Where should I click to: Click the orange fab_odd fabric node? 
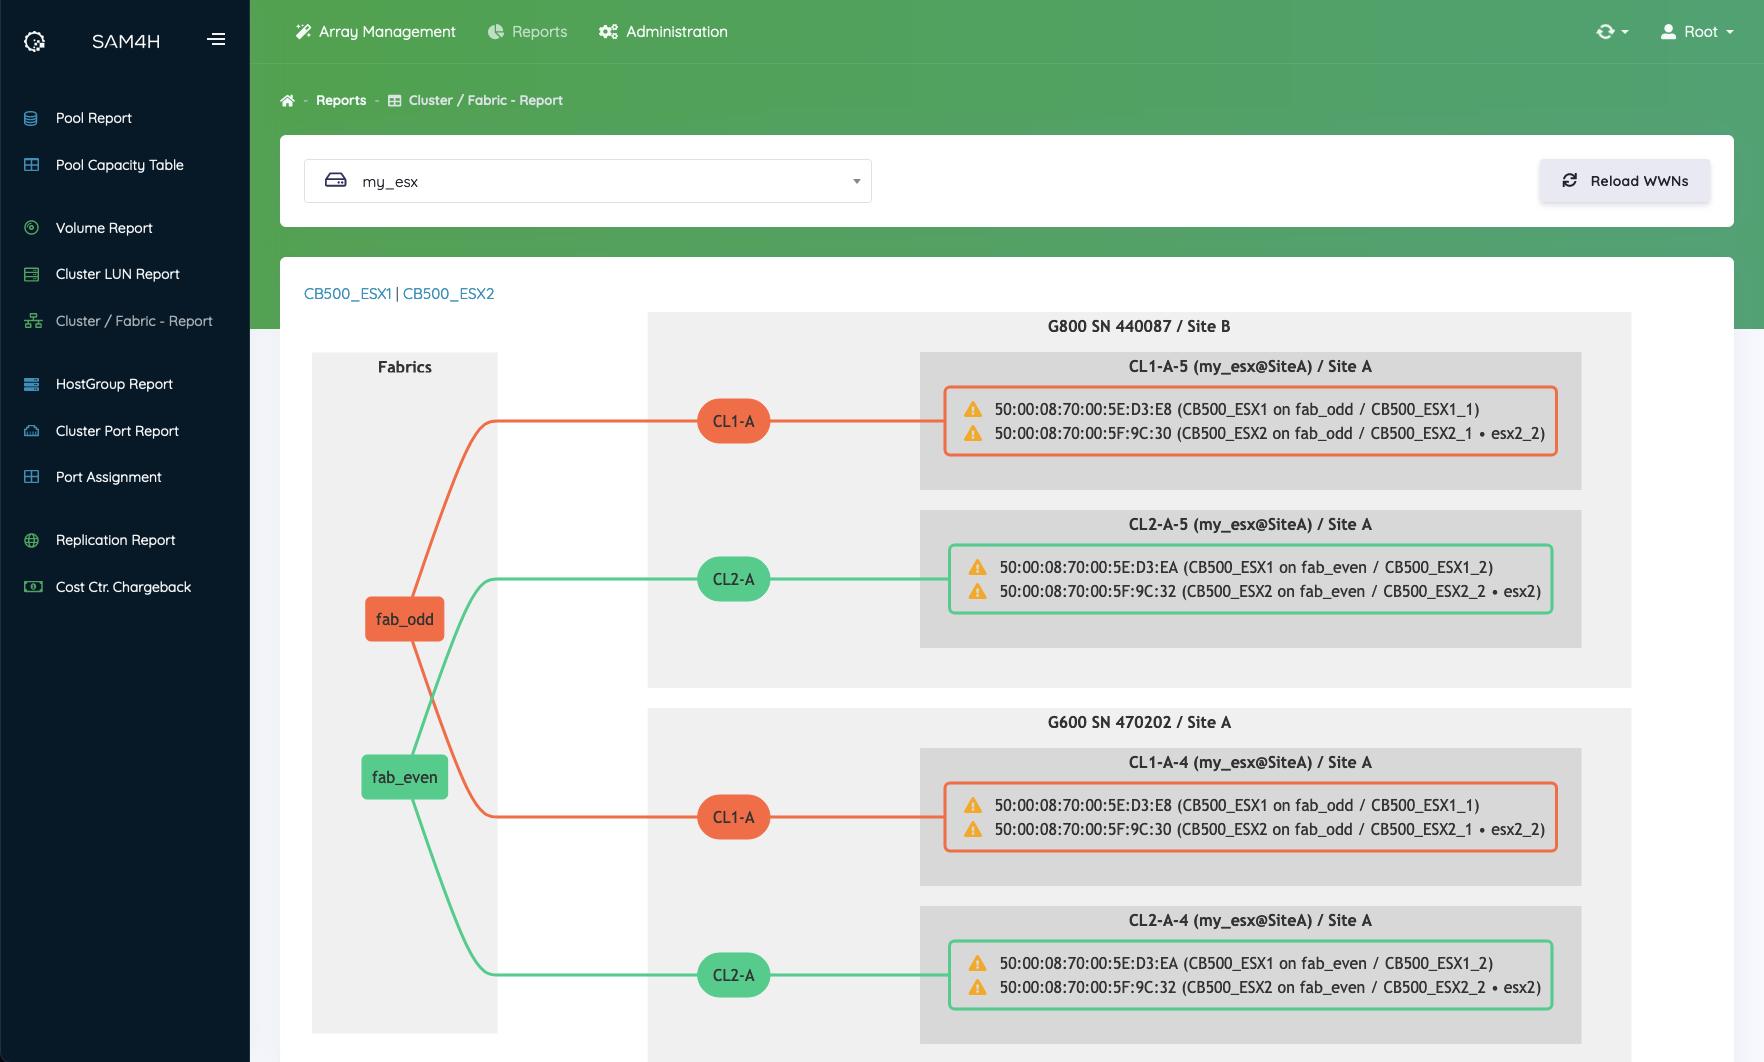pyautogui.click(x=404, y=619)
